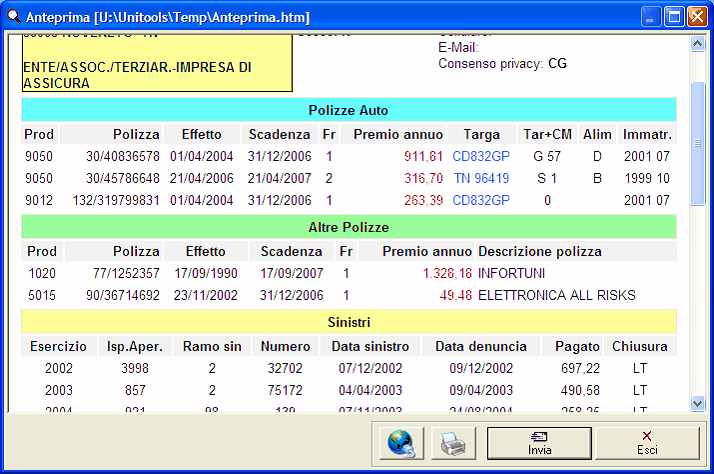This screenshot has height=474, width=714.
Task: Click the 1.328,18 annual premium value
Action: [x=447, y=273]
